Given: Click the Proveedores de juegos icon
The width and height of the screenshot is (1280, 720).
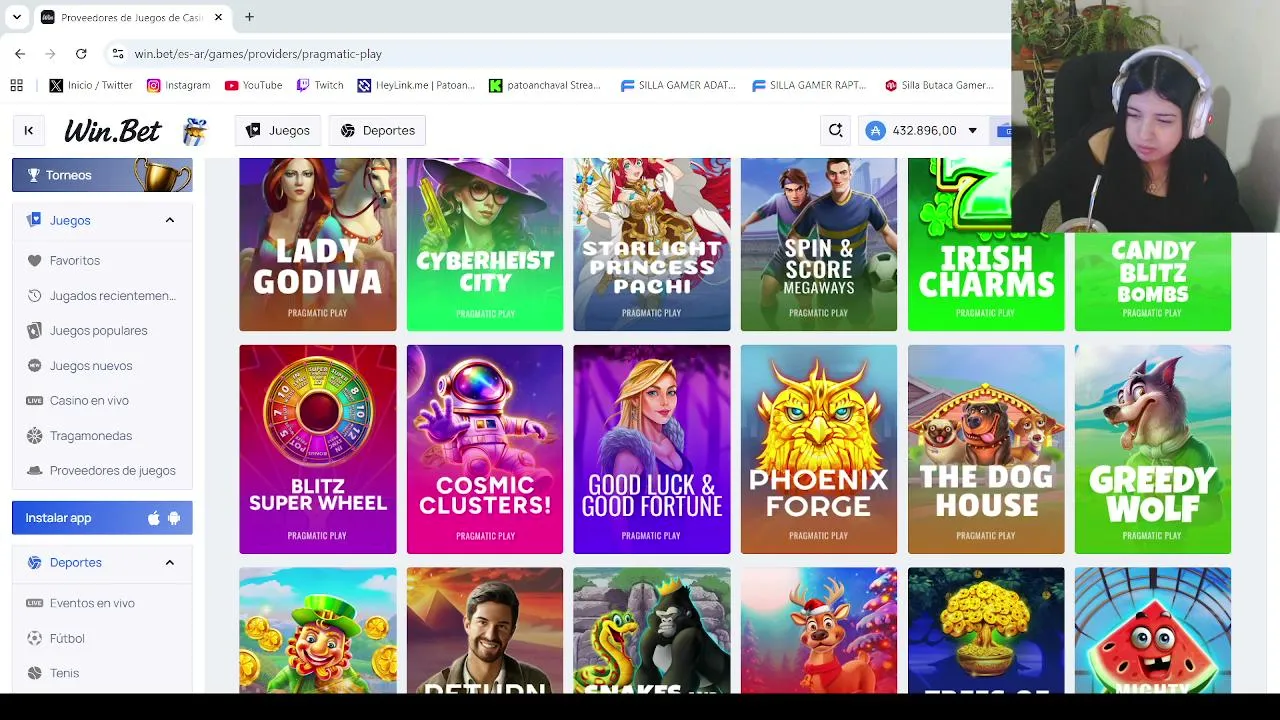Looking at the screenshot, I should tap(35, 471).
